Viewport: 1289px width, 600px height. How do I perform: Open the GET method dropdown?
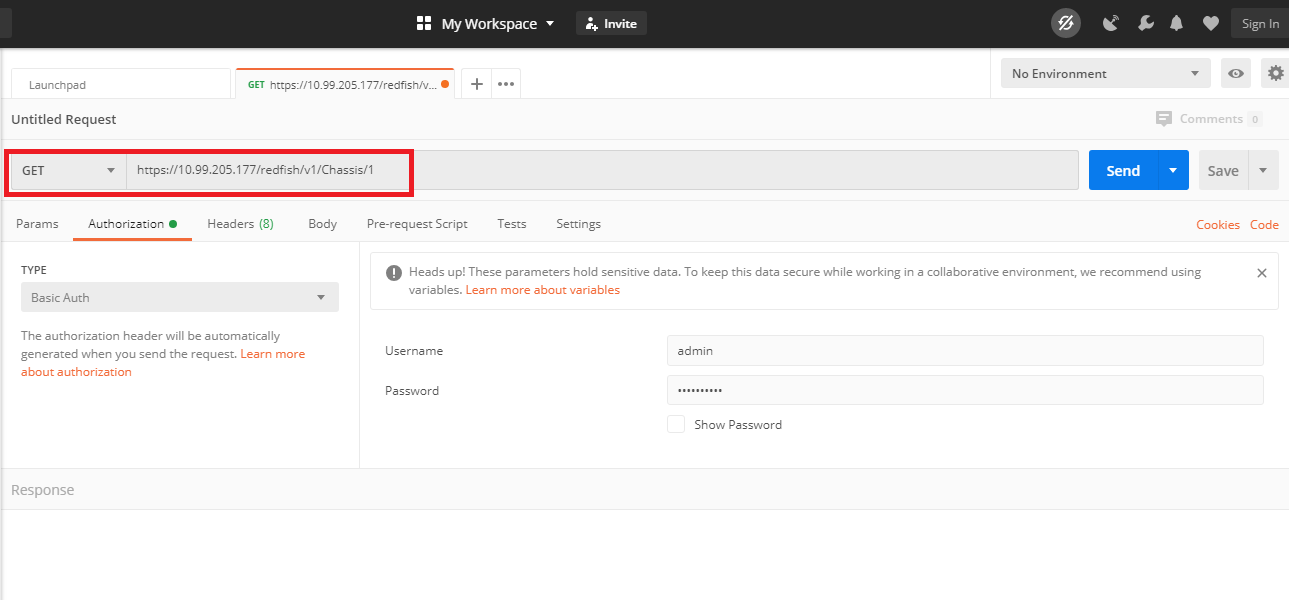[69, 171]
